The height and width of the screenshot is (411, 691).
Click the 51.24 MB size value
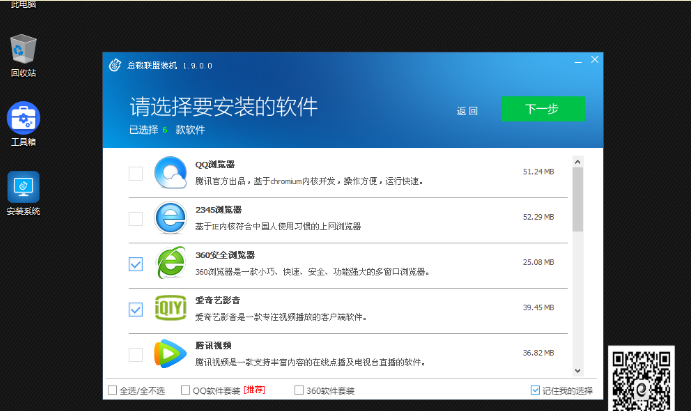coord(539,172)
